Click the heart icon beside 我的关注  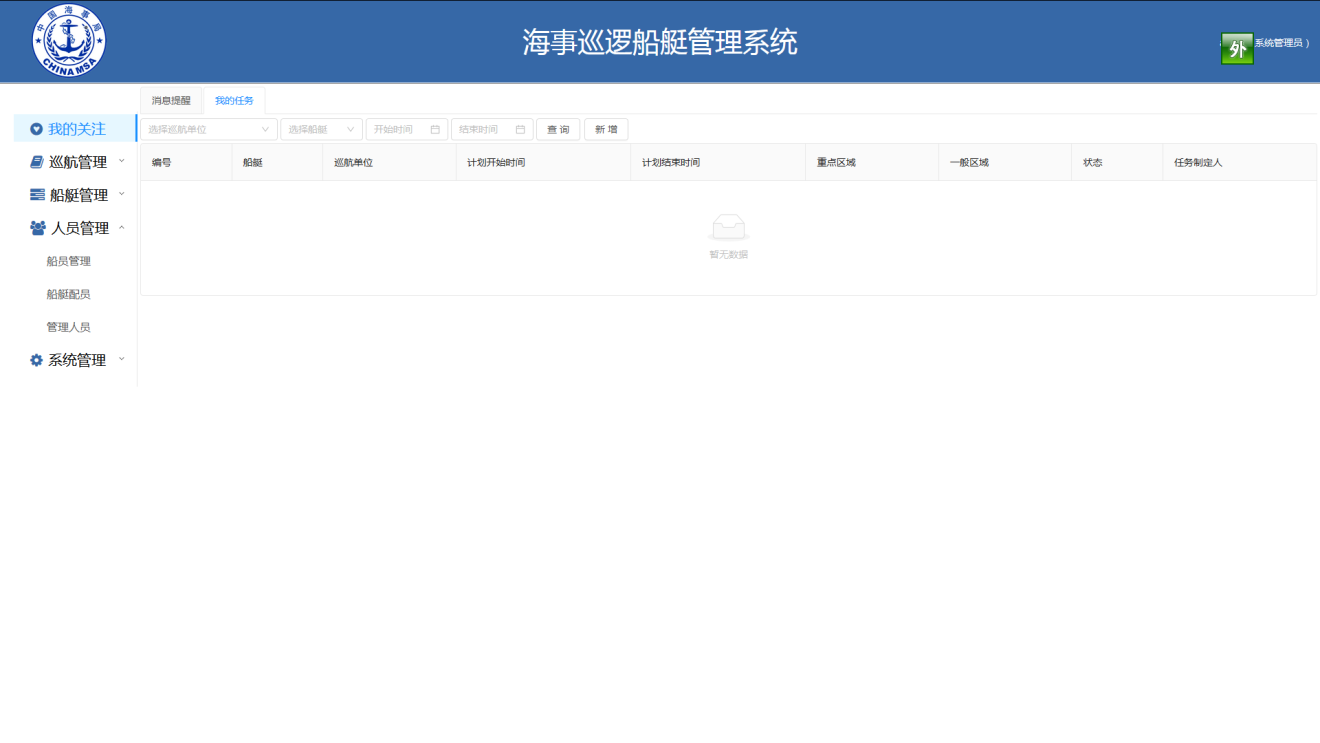pyautogui.click(x=36, y=129)
